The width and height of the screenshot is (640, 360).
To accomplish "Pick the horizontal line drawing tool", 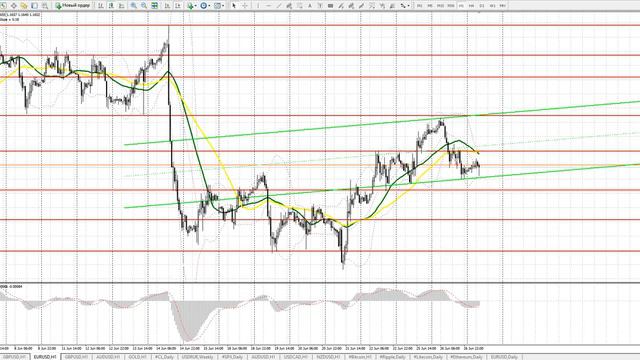I will click(x=269, y=6).
